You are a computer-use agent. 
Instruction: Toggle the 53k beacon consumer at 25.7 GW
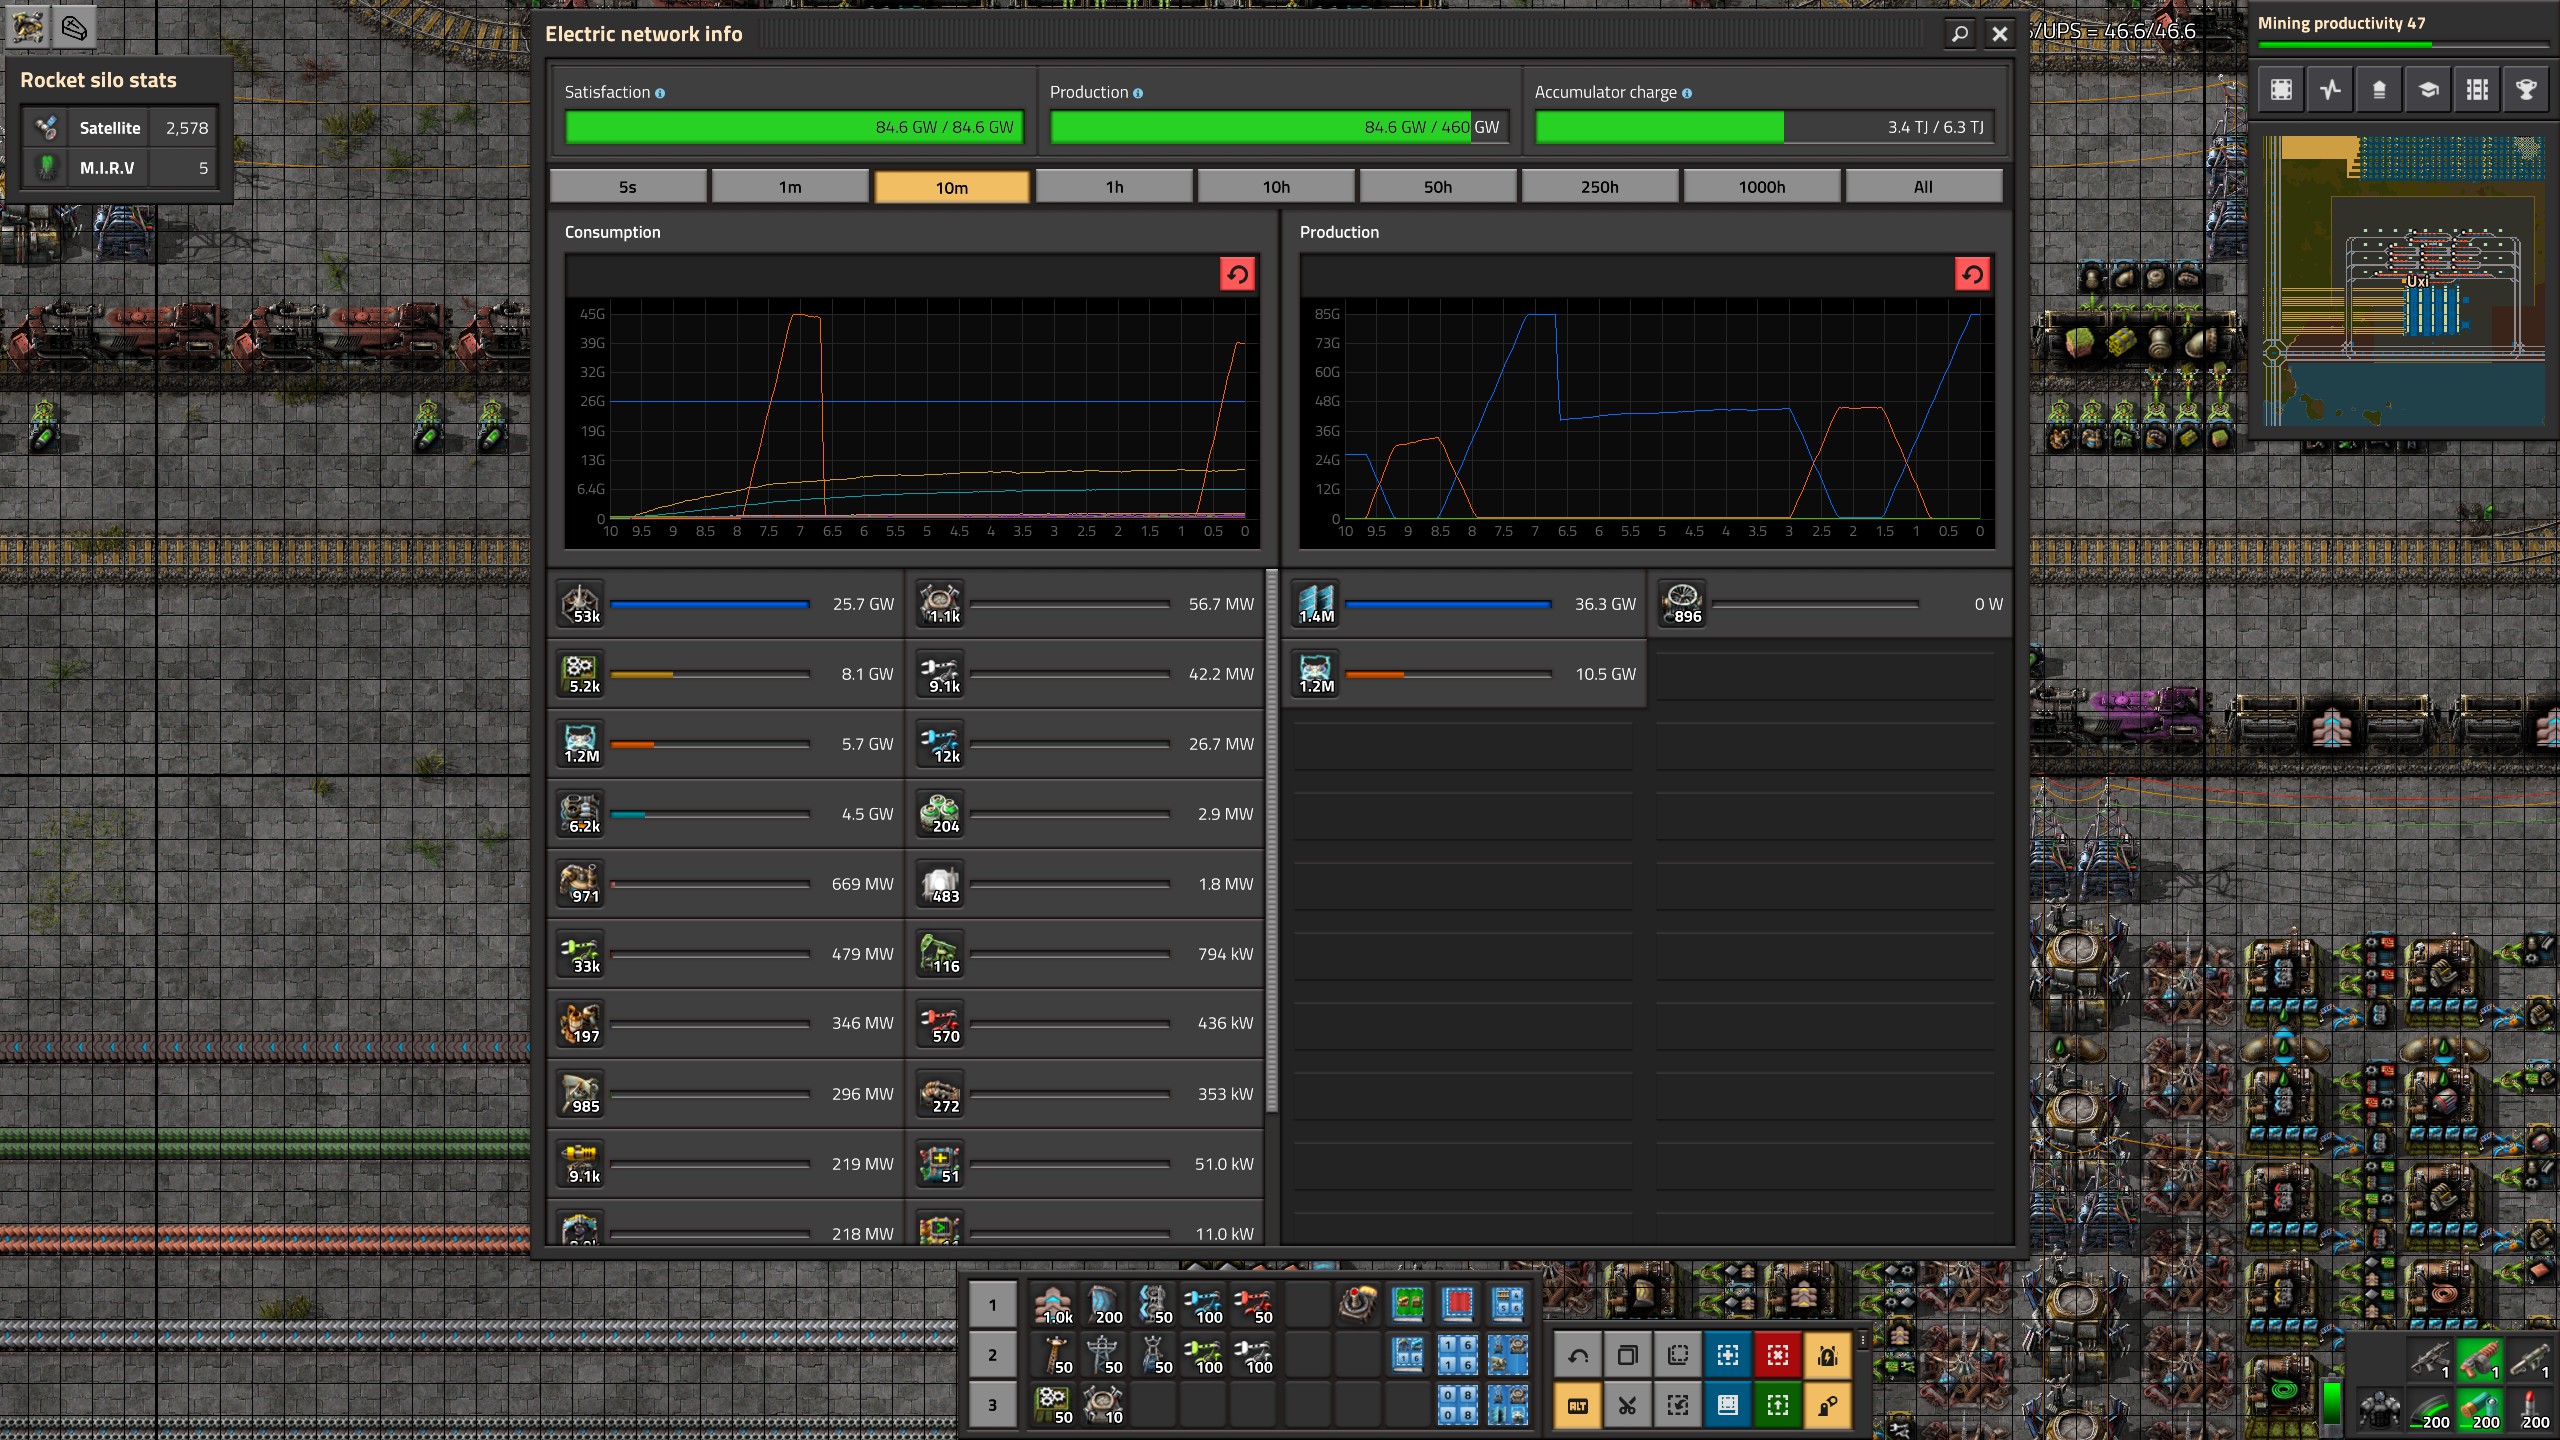(x=727, y=604)
